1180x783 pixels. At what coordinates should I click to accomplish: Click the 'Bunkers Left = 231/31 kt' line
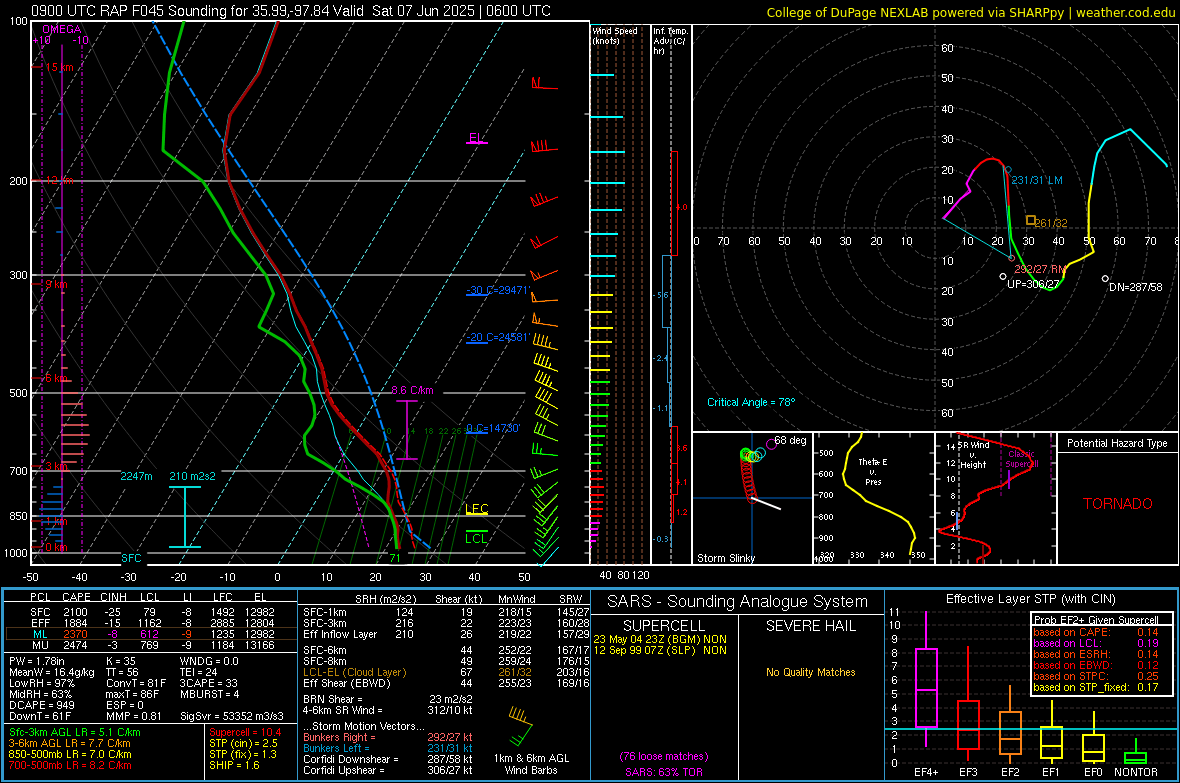tap(388, 748)
